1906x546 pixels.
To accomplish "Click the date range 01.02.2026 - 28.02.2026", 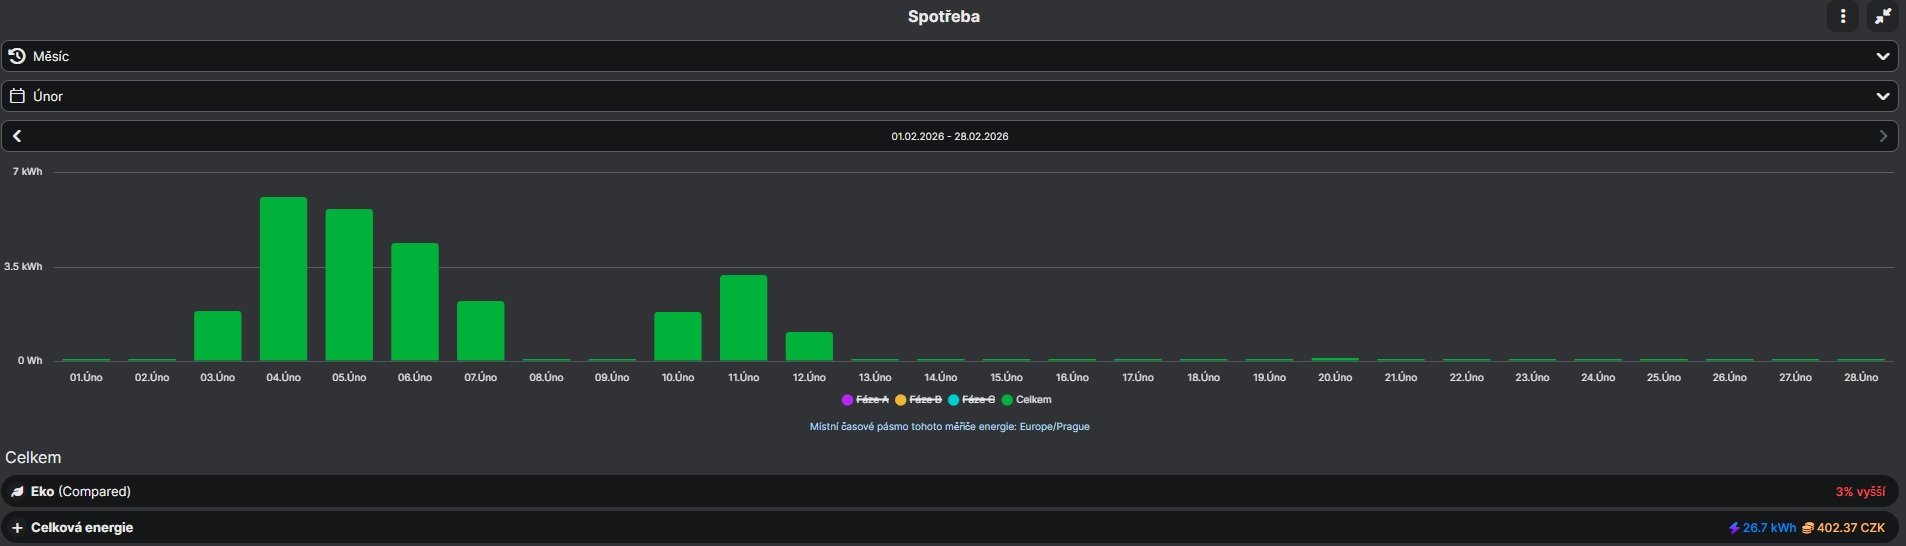I will click(949, 136).
